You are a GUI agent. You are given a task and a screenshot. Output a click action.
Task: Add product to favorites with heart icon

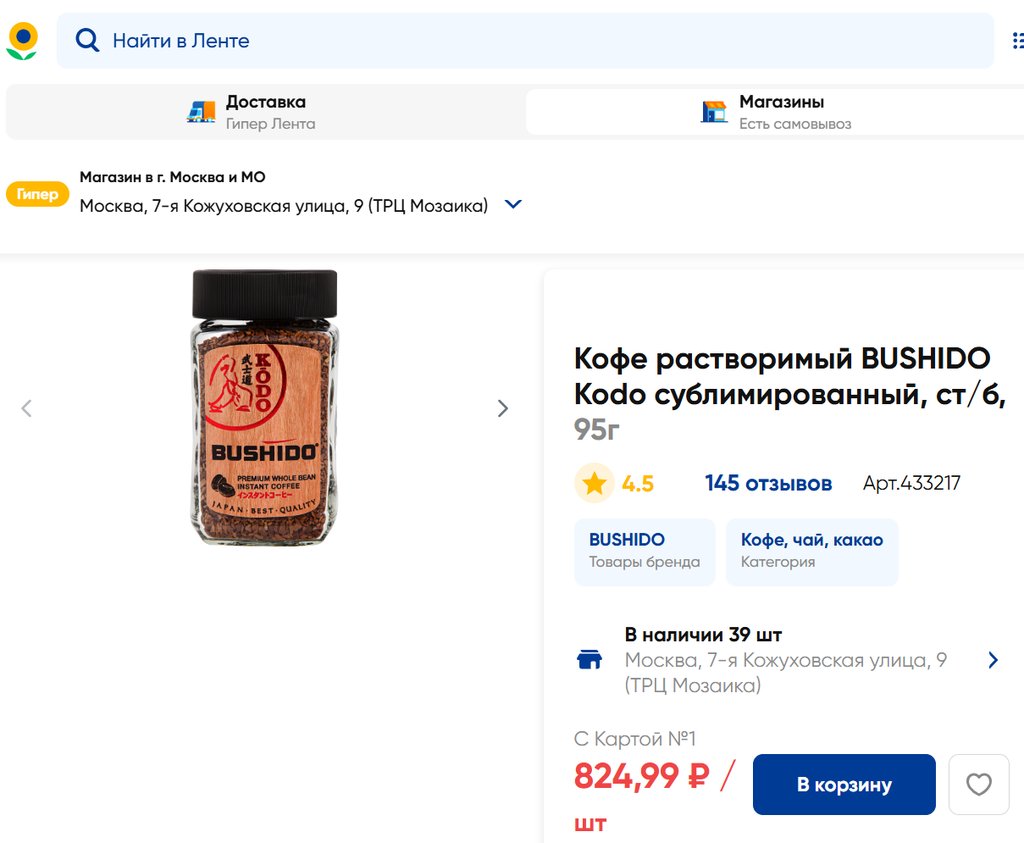979,785
